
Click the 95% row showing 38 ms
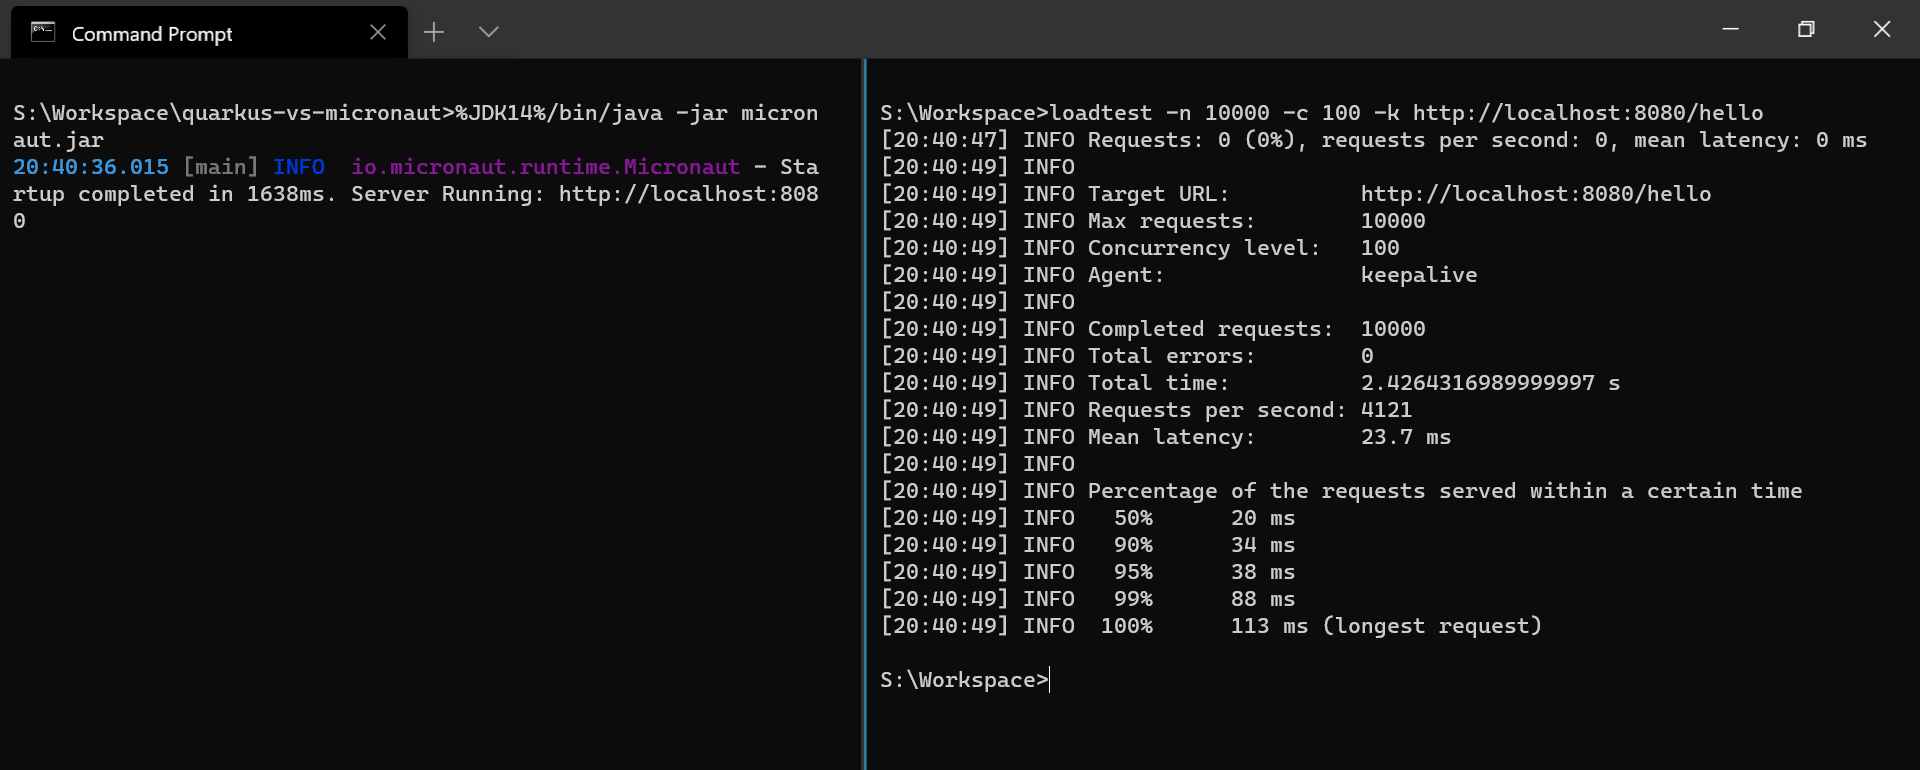[x=1088, y=572]
